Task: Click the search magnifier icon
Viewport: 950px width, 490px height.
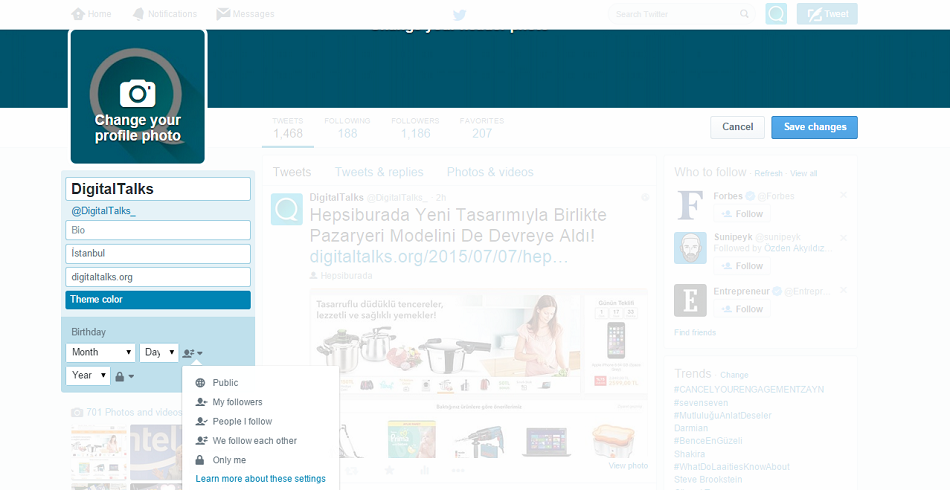Action: pos(744,14)
